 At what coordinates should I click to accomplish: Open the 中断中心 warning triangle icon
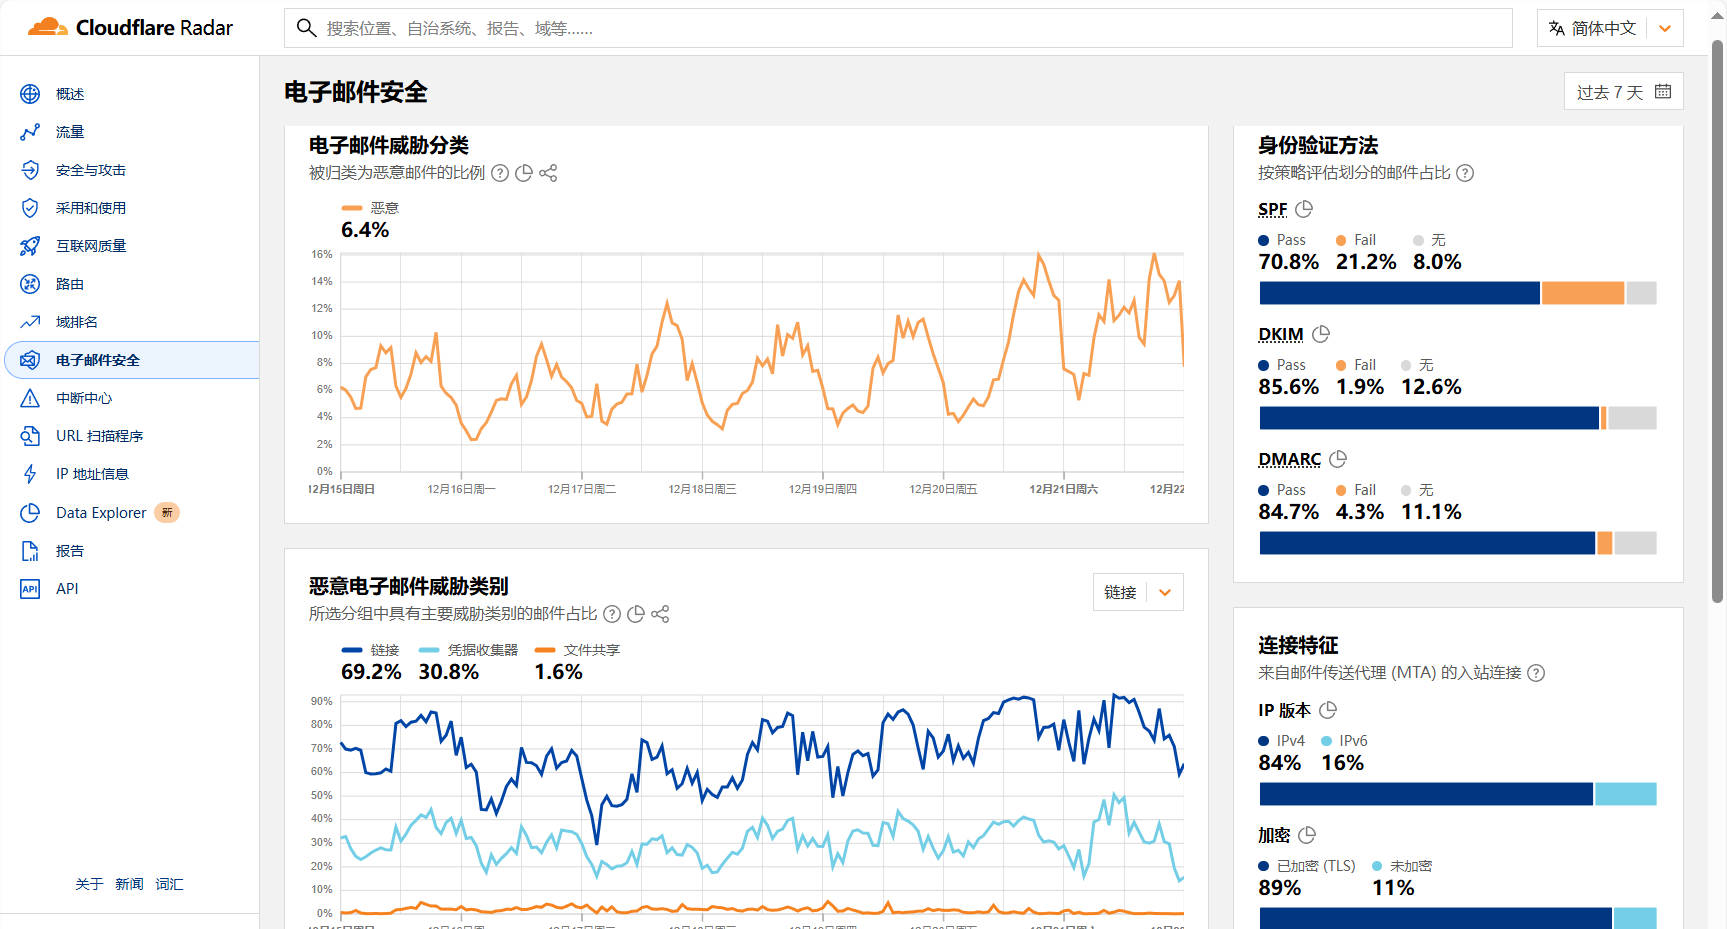[30, 398]
